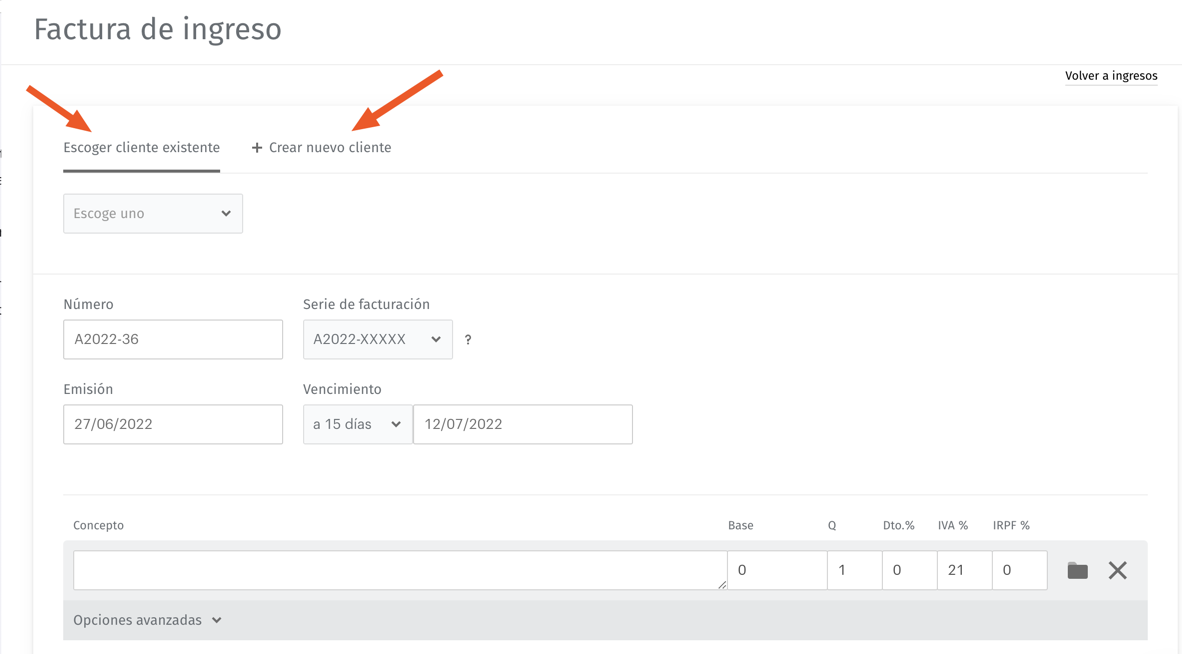Focus the Emisión date field
1182x654 pixels.
pyautogui.click(x=172, y=425)
